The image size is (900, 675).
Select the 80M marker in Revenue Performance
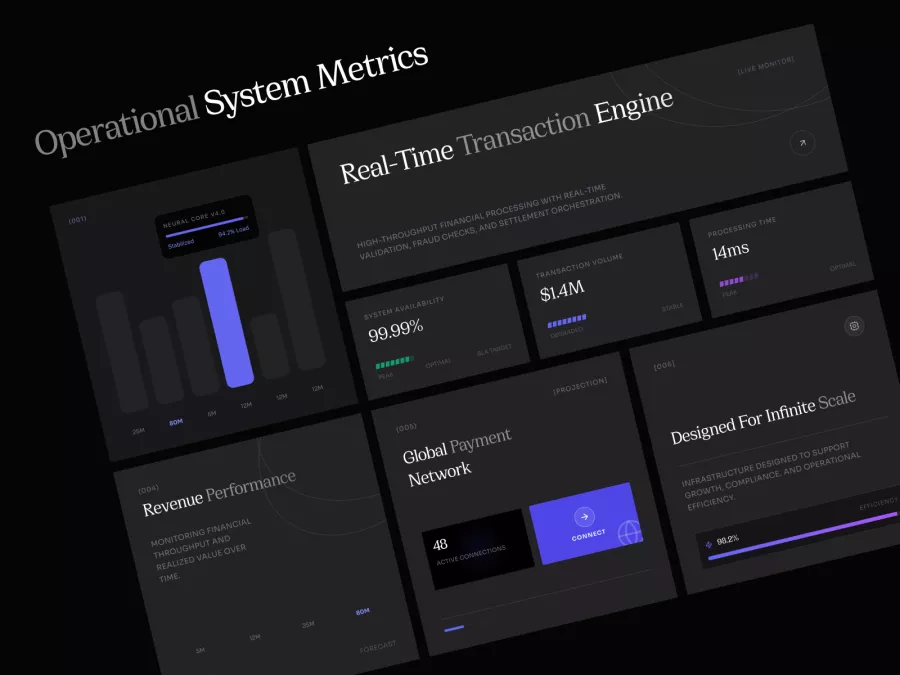click(362, 611)
